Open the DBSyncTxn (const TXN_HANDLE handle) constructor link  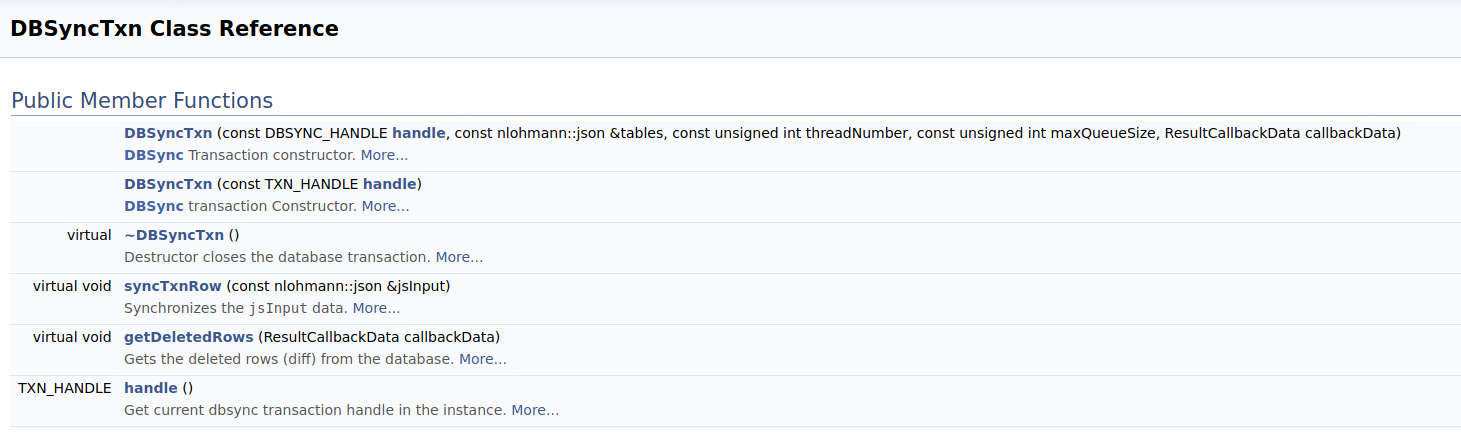click(x=168, y=184)
